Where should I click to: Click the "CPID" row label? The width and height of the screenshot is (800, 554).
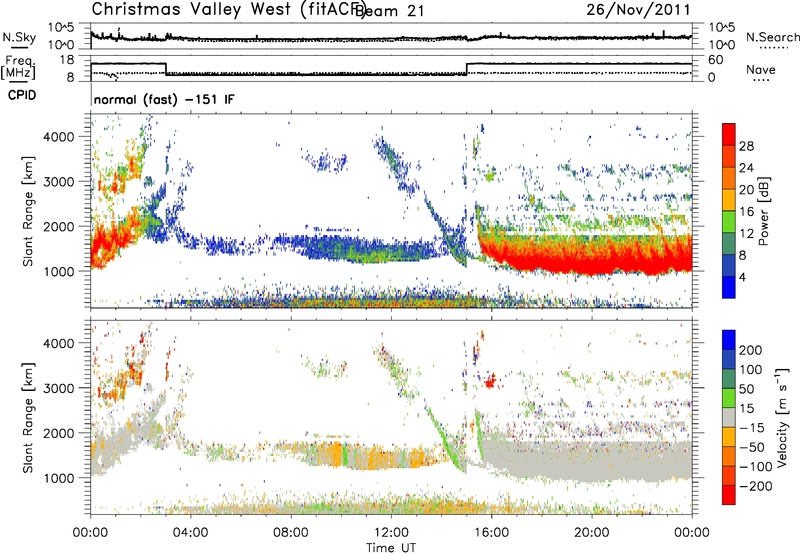(x=22, y=95)
